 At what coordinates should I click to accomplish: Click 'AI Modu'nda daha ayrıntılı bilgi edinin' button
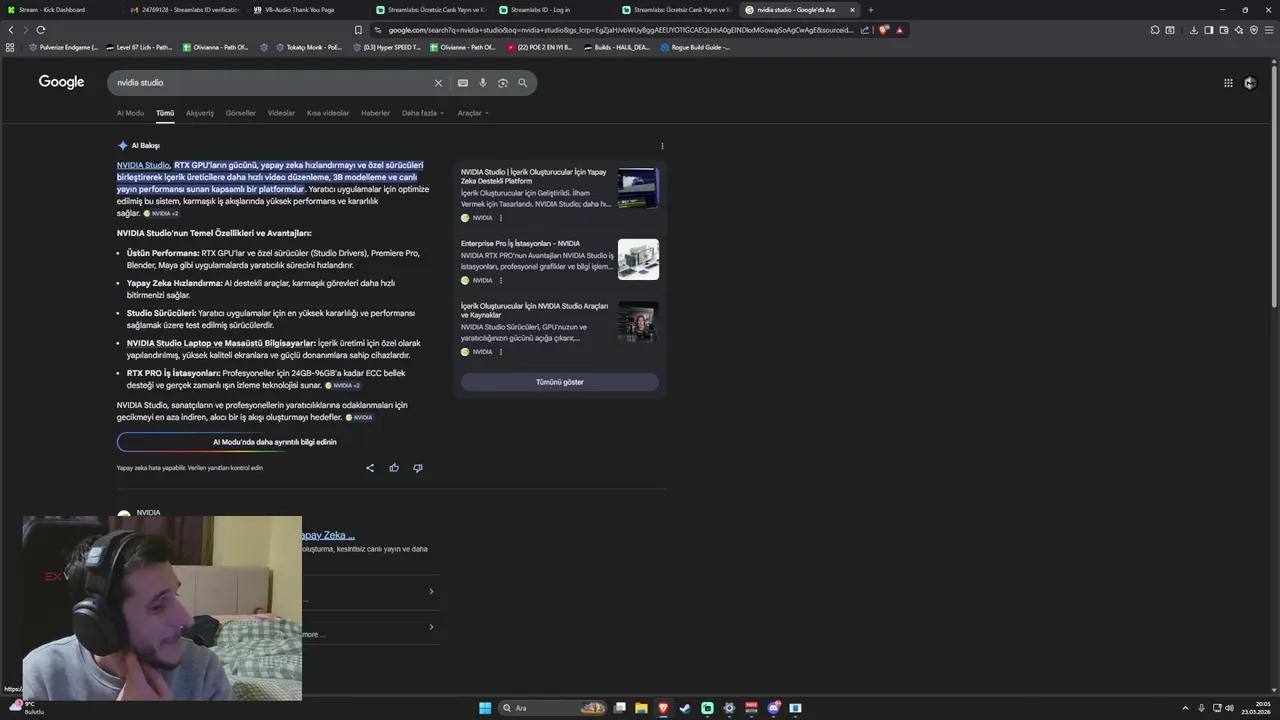[x=275, y=442]
